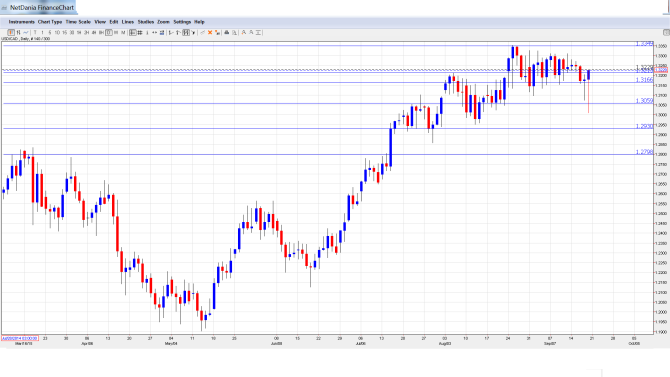Click the shift chart up icon
Screen dimensions: 670x377
(x=178, y=32)
